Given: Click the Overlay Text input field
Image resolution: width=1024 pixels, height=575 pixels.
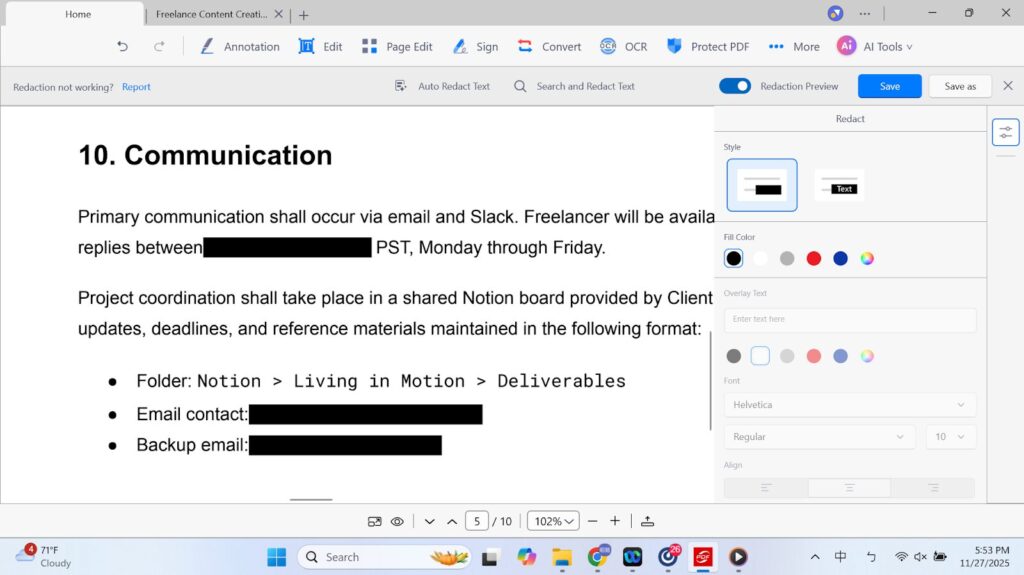Looking at the screenshot, I should 849,320.
